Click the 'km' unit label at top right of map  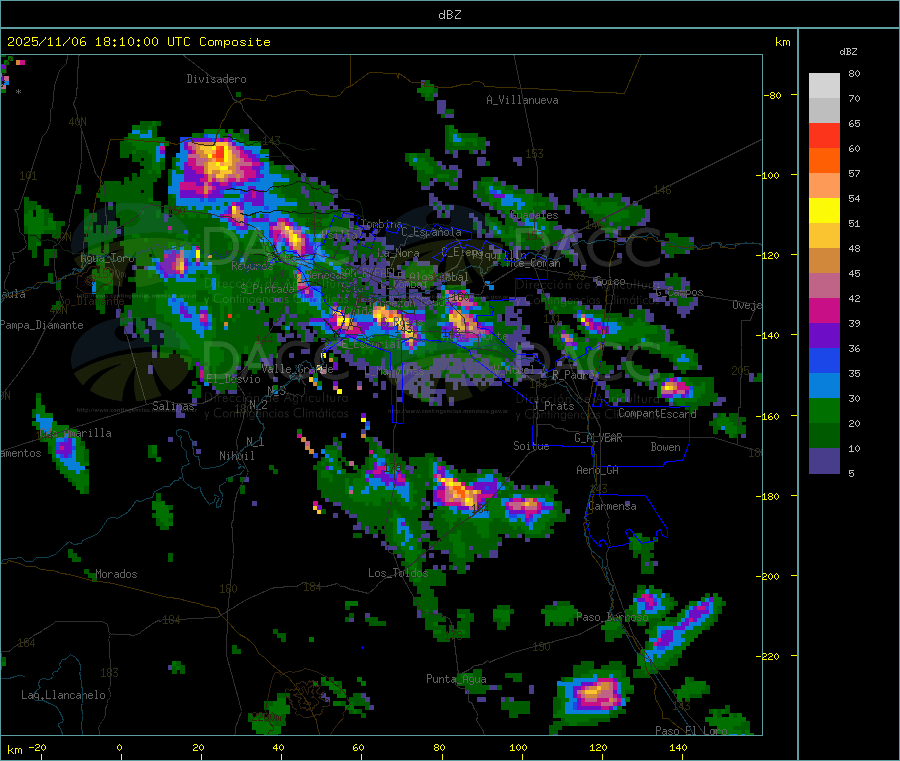[x=782, y=42]
